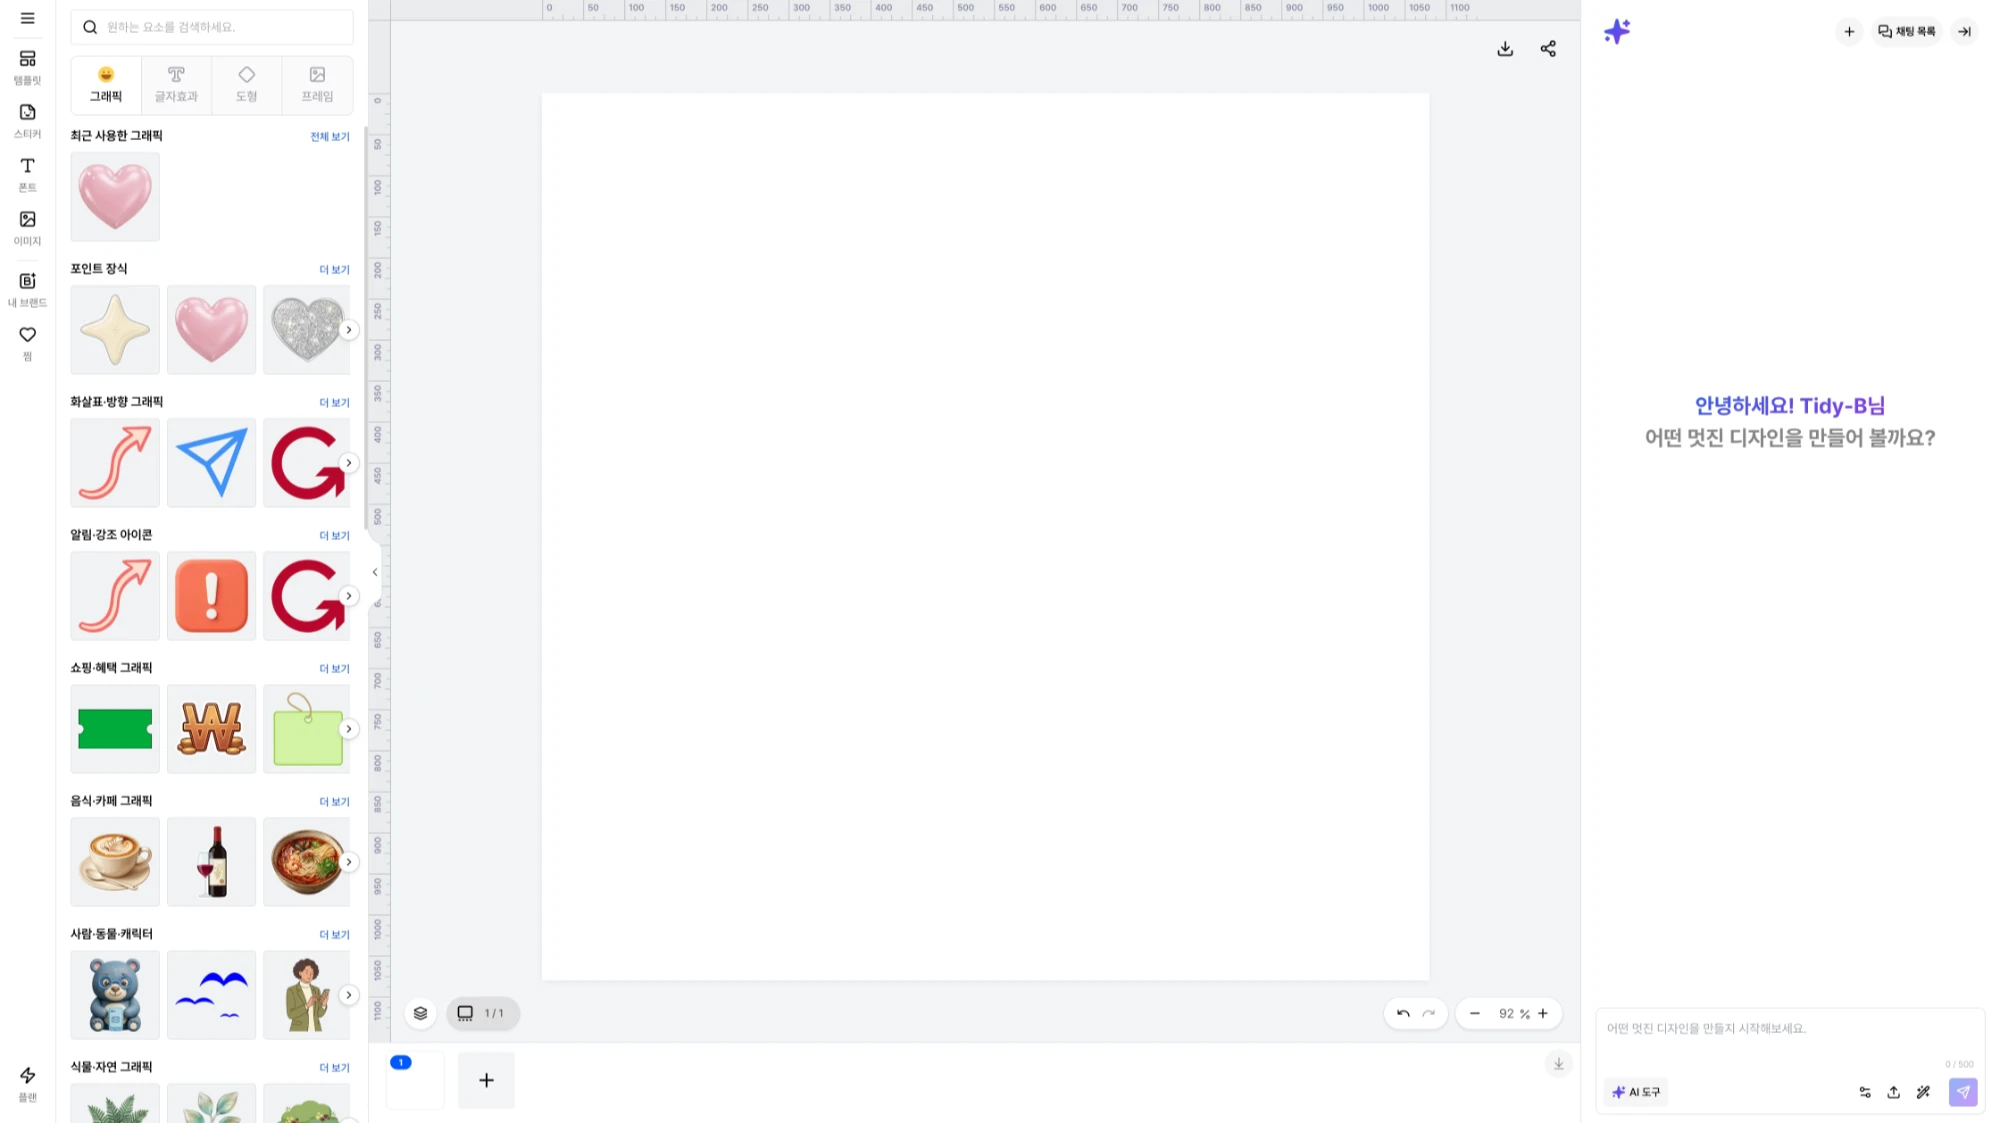Click the search field for elements
Viewport: 2000px width, 1123px height.
(212, 27)
